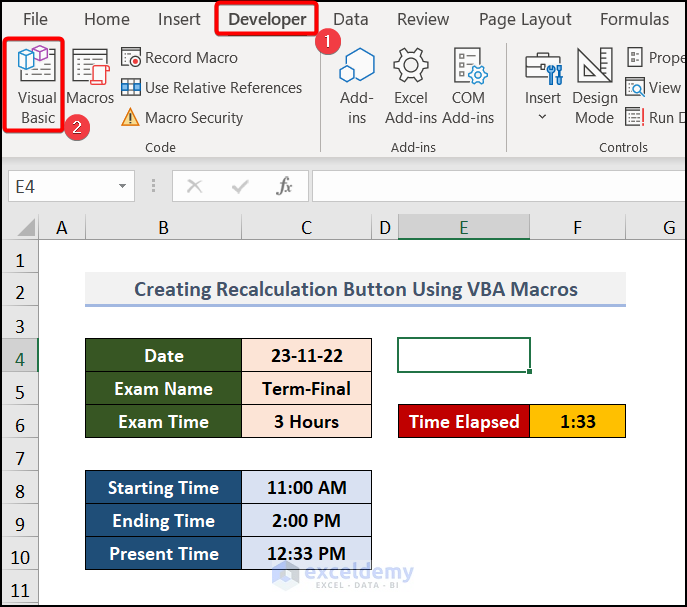The width and height of the screenshot is (687, 607).
Task: Select column F header
Action: (577, 227)
